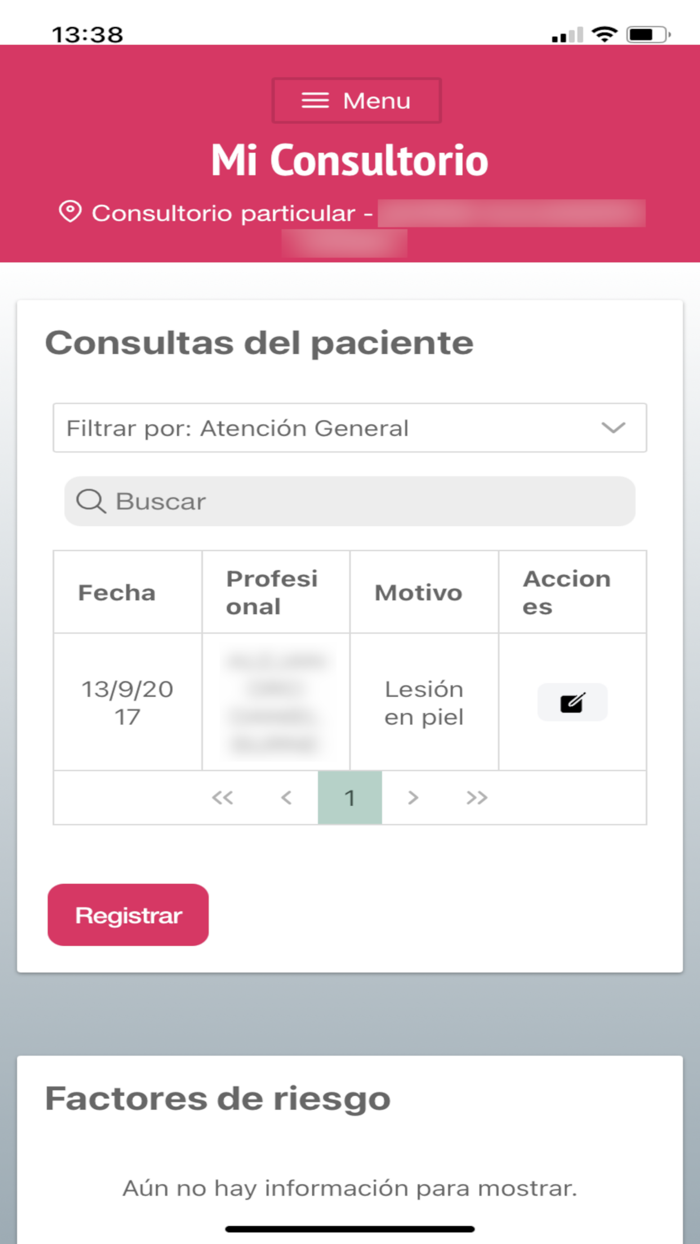Go back using the < pagination icon
The width and height of the screenshot is (700, 1244).
pyautogui.click(x=286, y=797)
